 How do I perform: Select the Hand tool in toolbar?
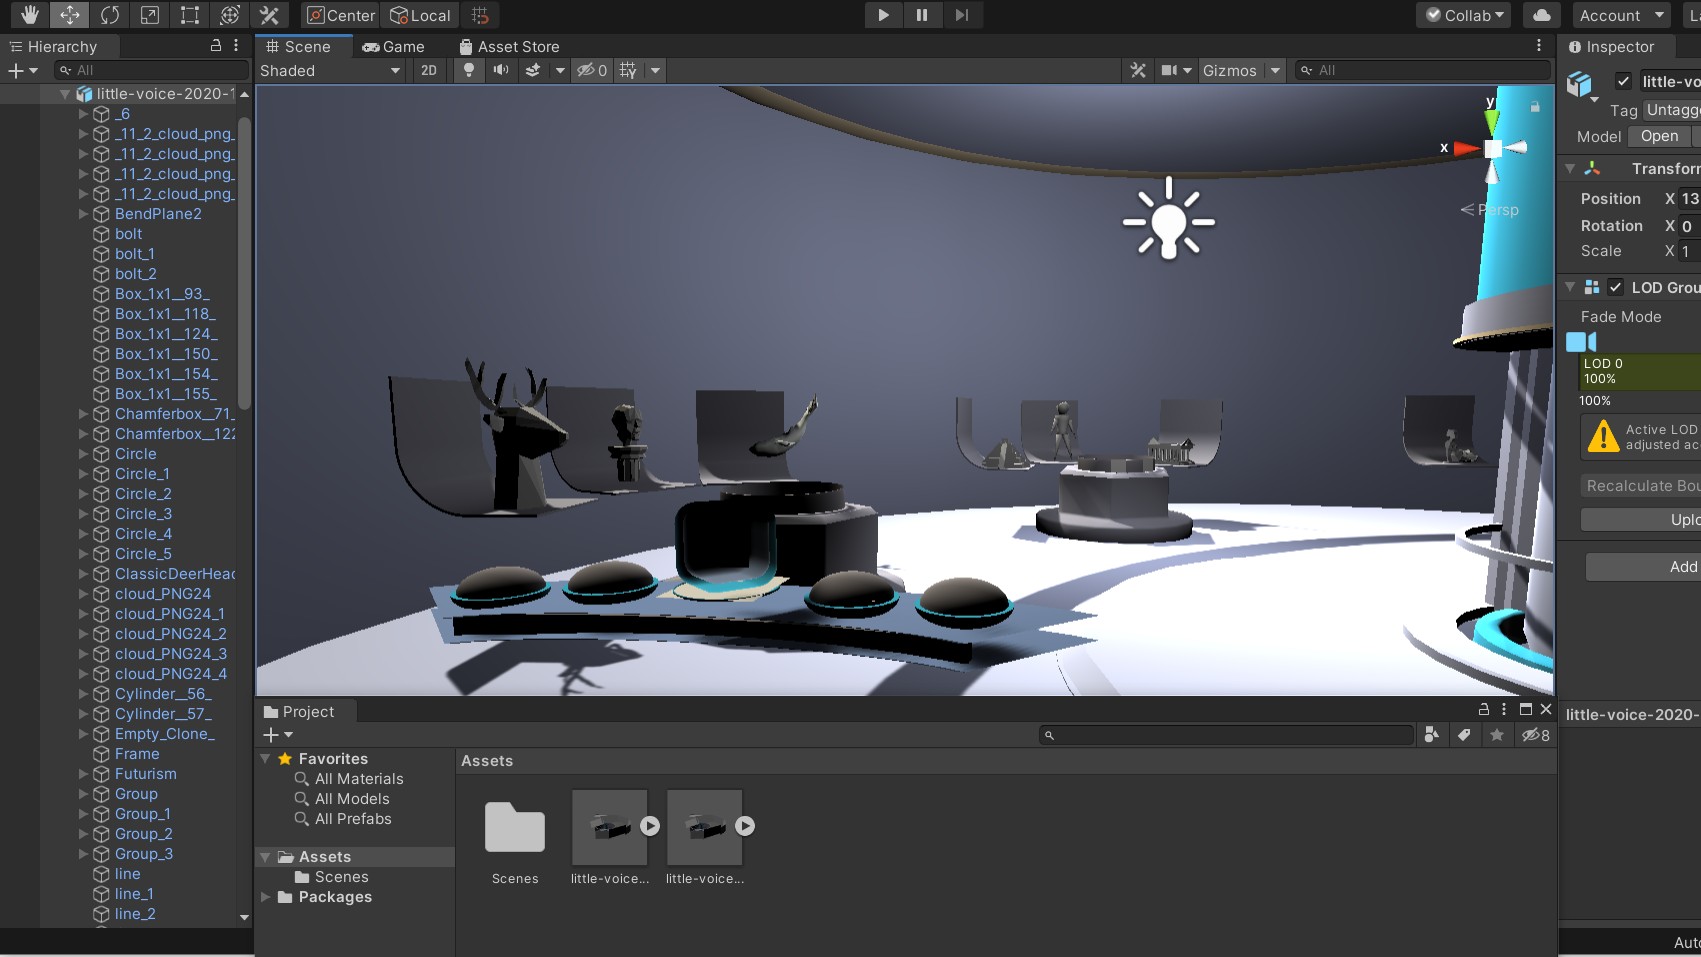(30, 15)
